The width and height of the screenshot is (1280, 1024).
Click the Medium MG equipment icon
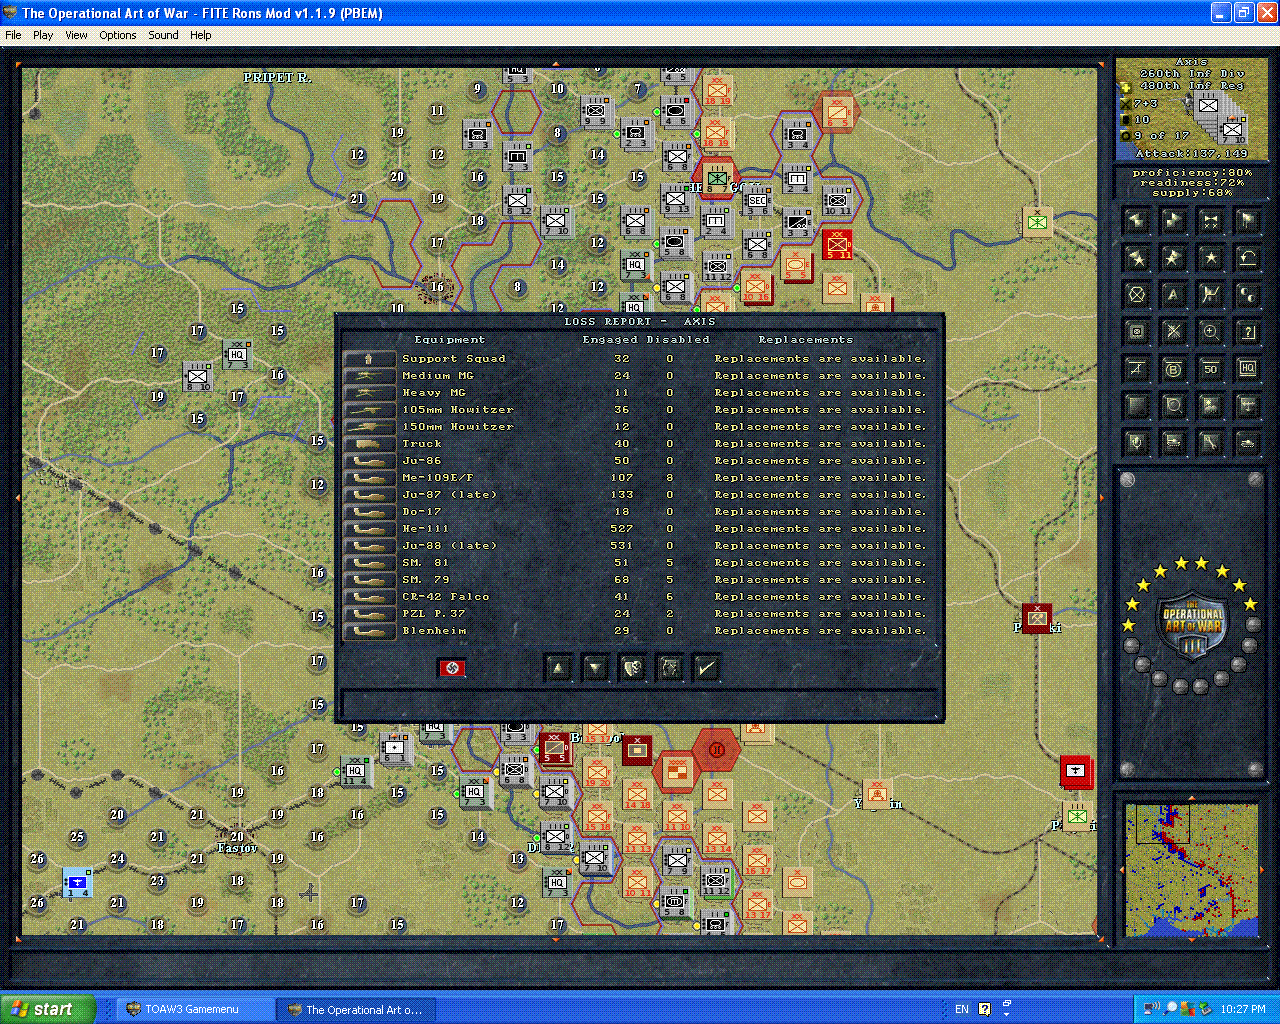point(369,375)
